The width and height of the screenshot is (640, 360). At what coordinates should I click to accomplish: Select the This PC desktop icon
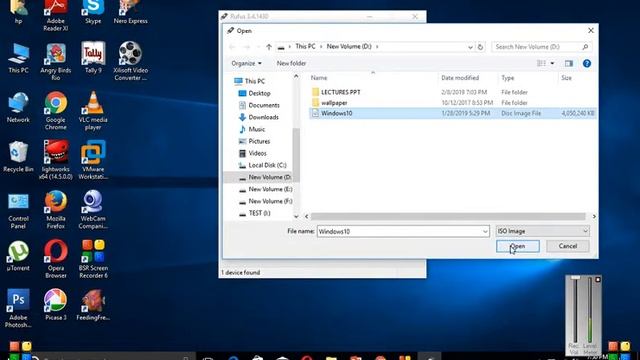tap(18, 58)
